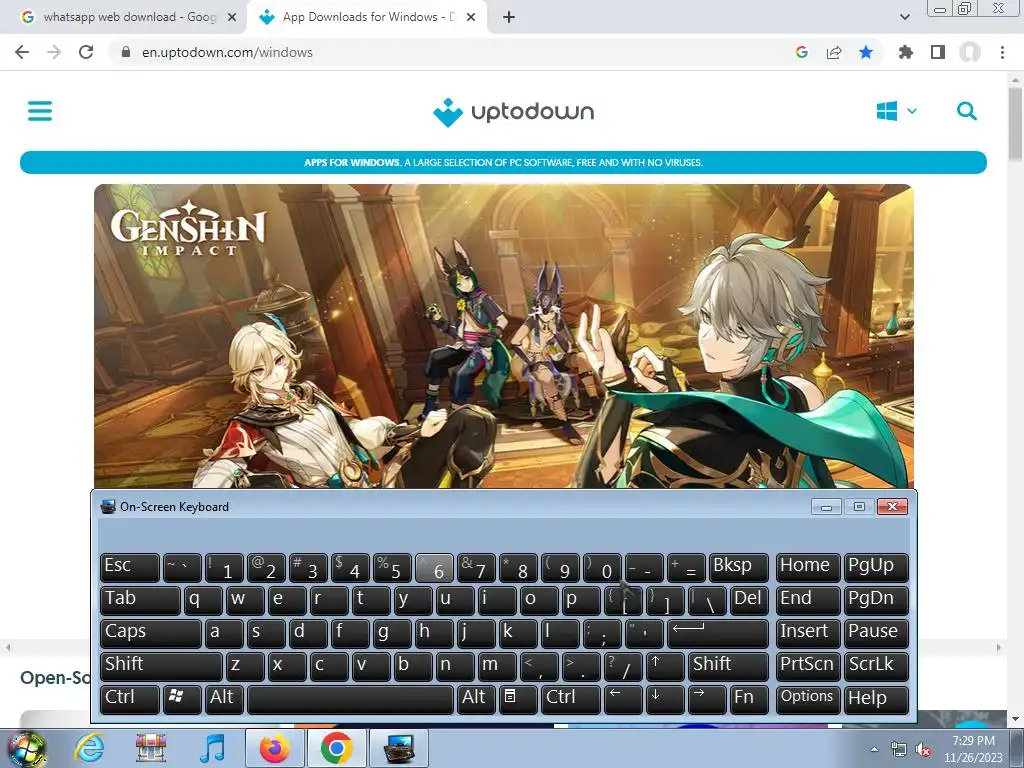Click the PgDn key
The image size is (1024, 768).
point(876,600)
